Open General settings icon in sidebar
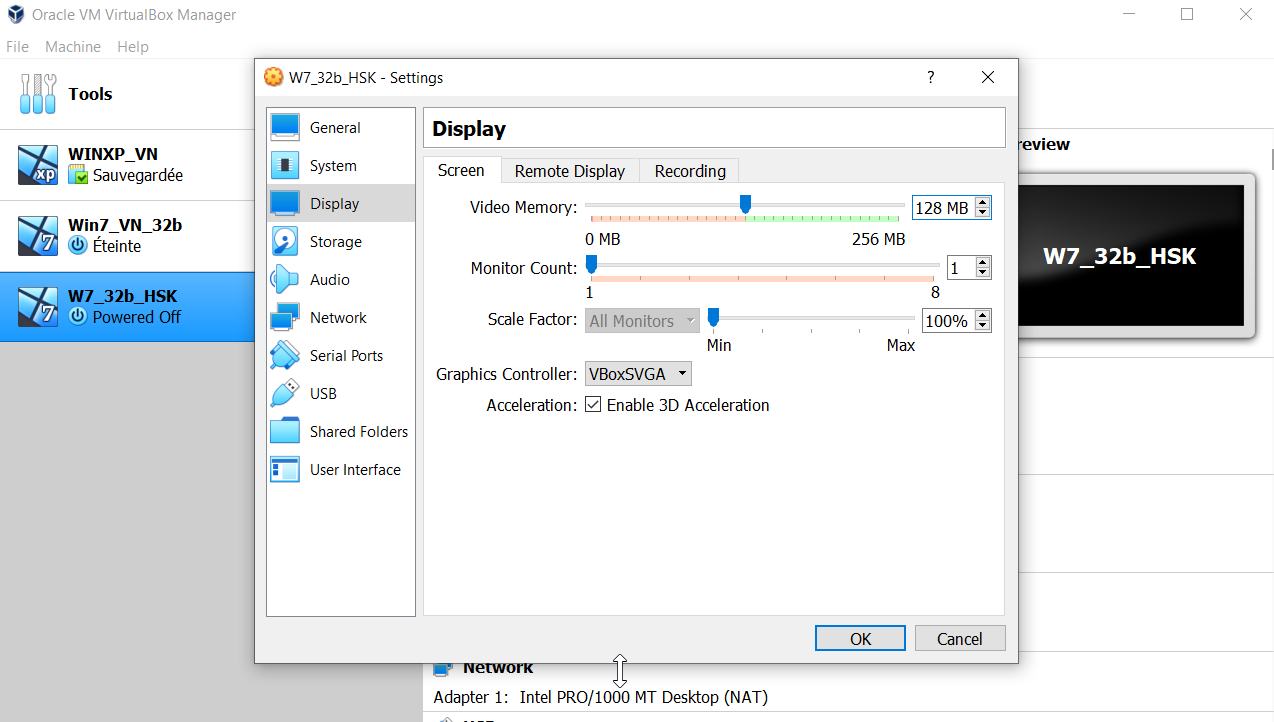Viewport: 1274px width, 722px height. coord(285,127)
